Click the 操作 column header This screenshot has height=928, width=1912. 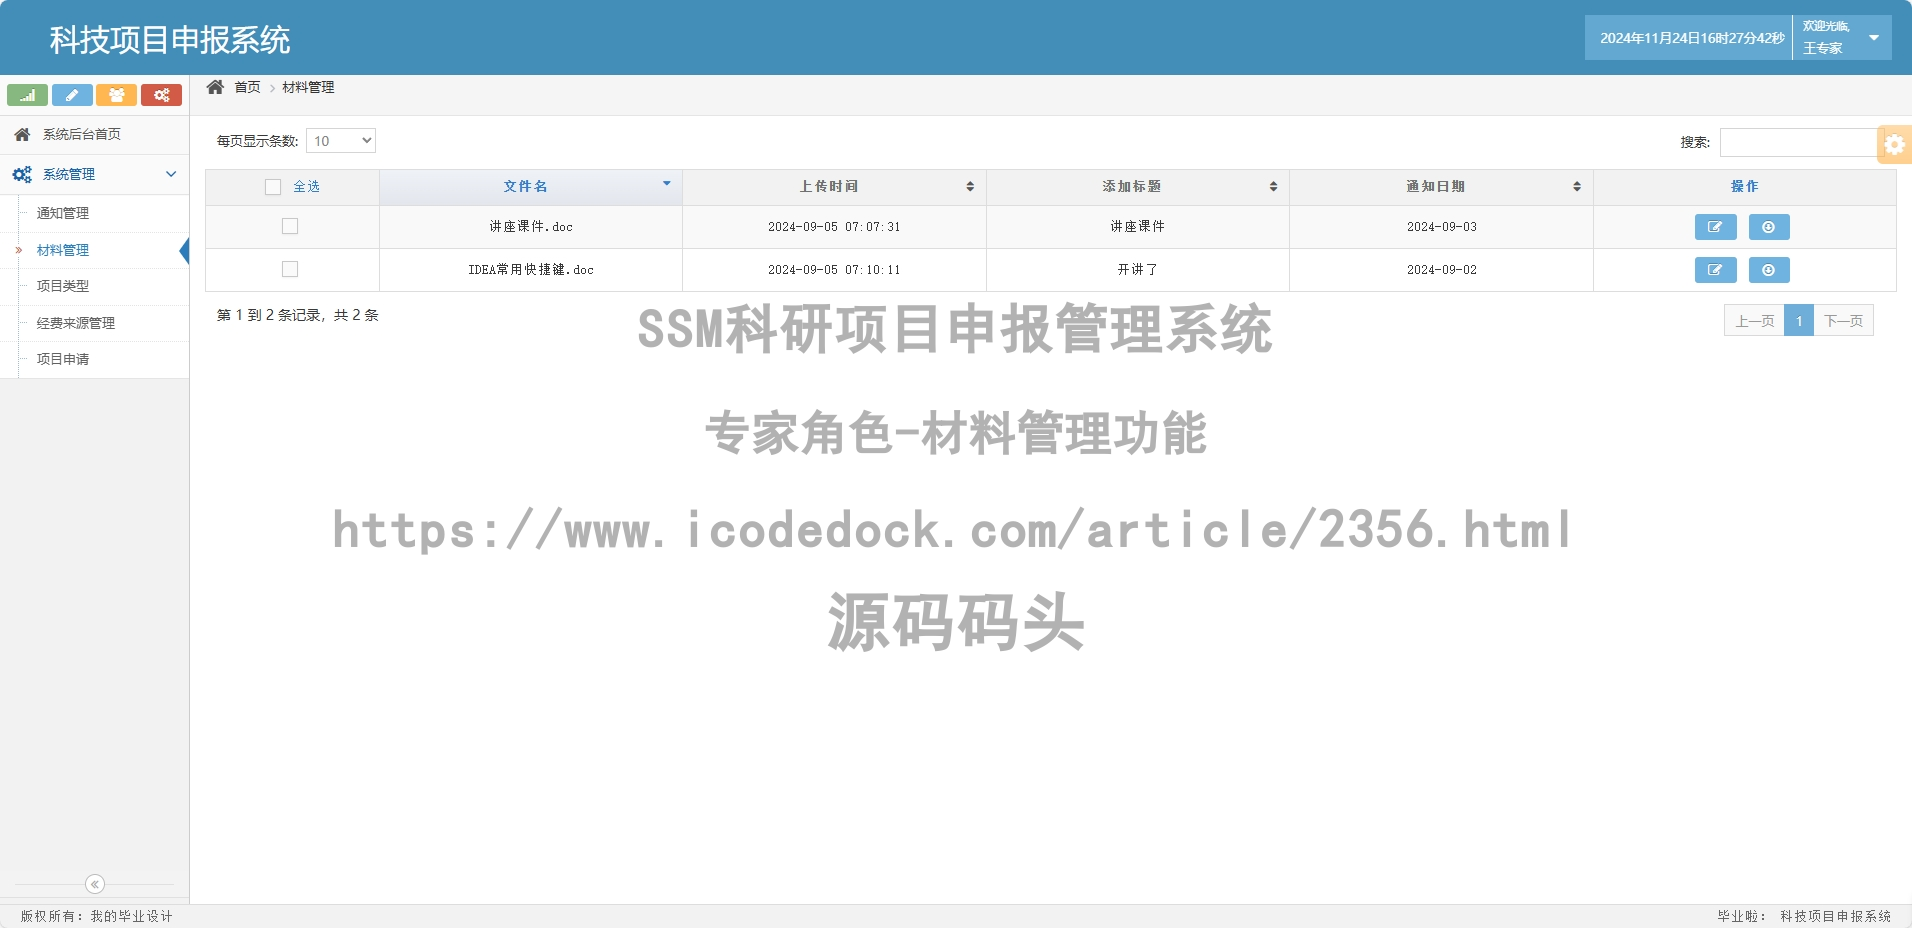[1744, 187]
